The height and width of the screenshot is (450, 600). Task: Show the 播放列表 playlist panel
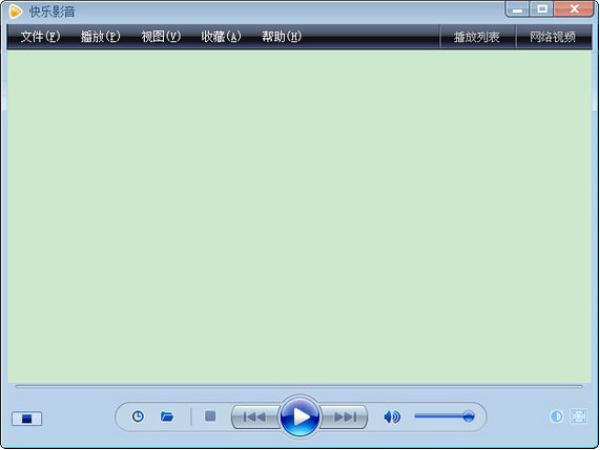click(x=477, y=38)
